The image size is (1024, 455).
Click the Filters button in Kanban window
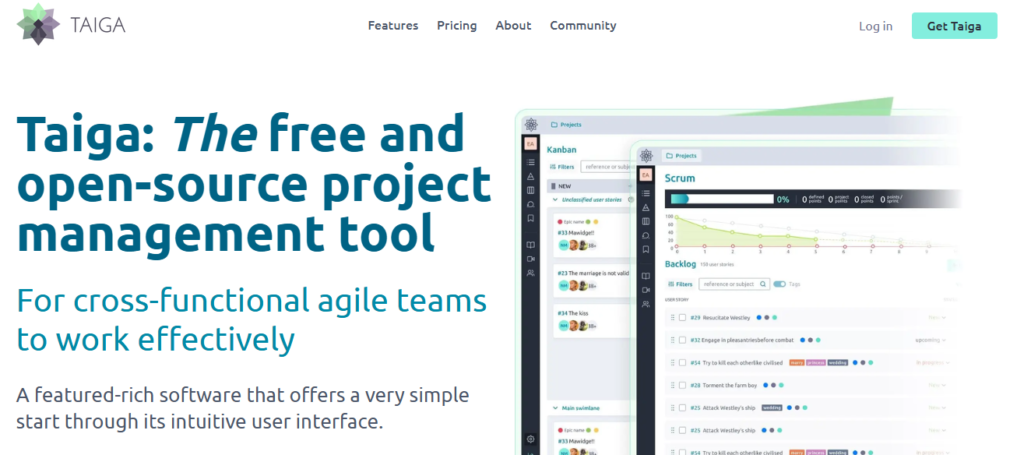(x=562, y=167)
